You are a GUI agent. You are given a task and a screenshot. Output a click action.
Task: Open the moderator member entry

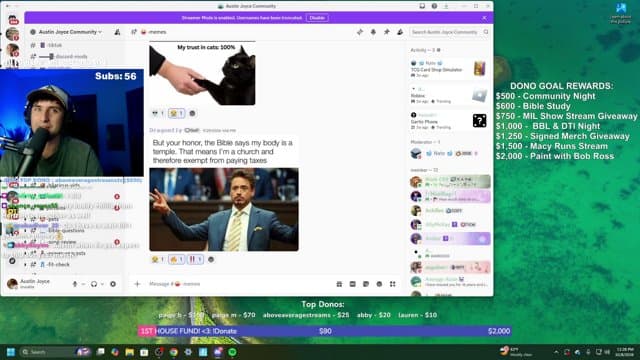(x=449, y=153)
